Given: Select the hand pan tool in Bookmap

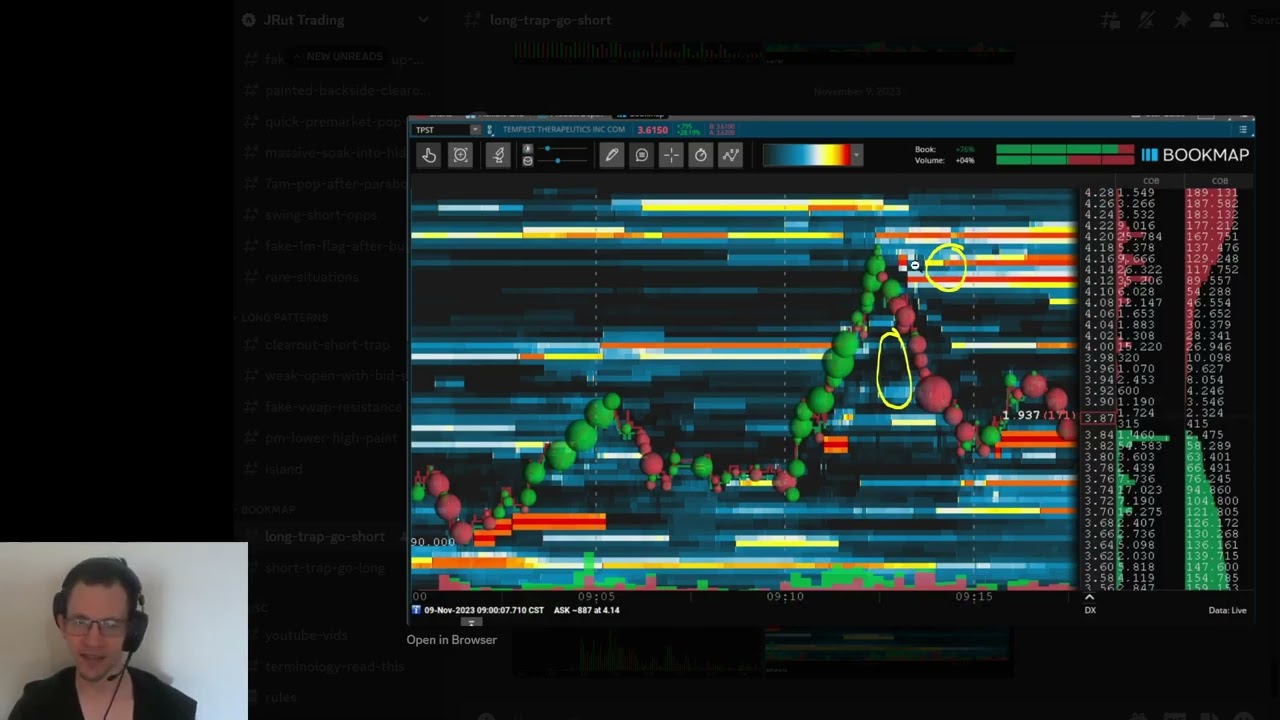Looking at the screenshot, I should click(x=429, y=155).
